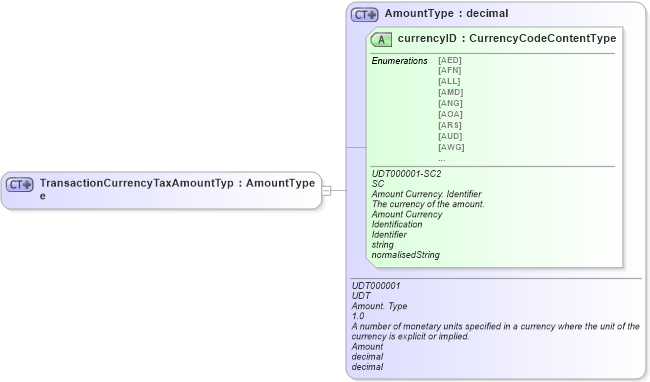
Task: Select the [AOA] enumeration value
Action: pos(450,114)
